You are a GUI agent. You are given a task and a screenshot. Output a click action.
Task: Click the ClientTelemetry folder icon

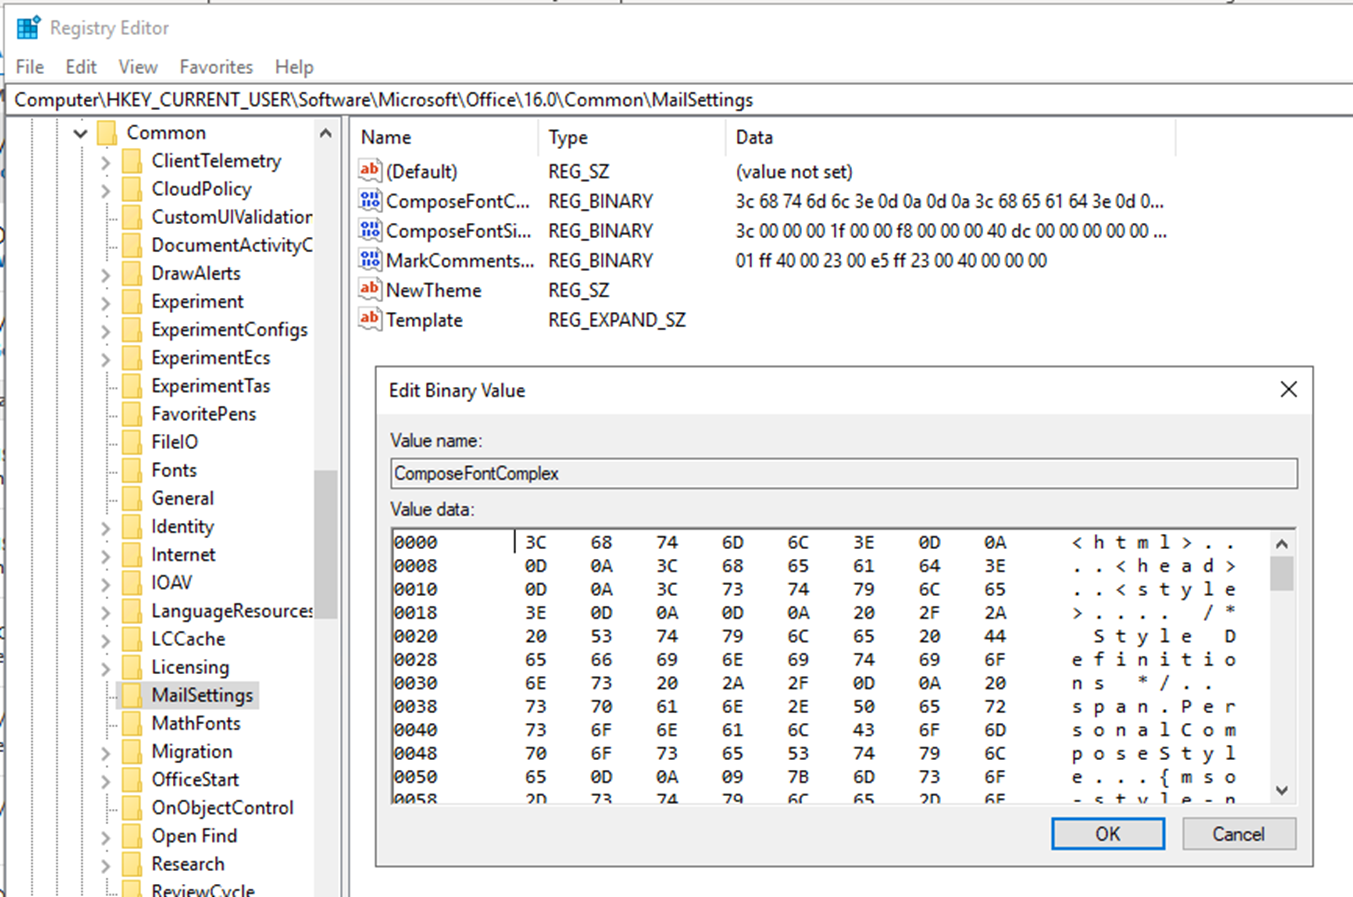coord(132,161)
